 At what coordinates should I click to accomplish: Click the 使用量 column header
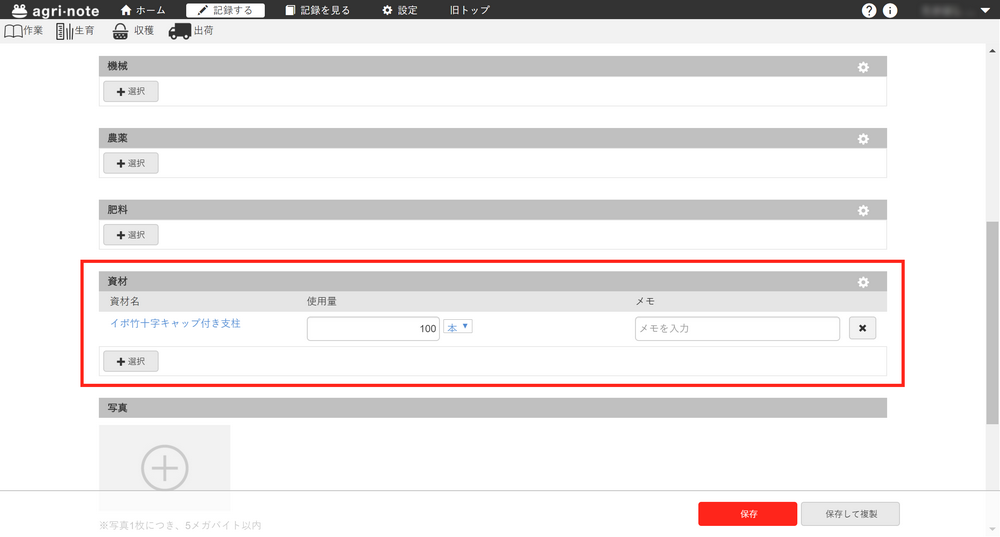tap(321, 301)
